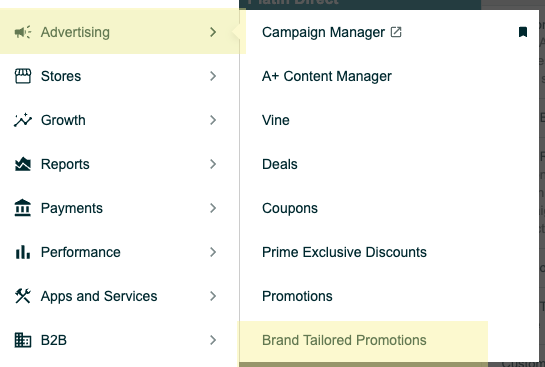545x367 pixels.
Task: Click the Reports graph icon
Action: pyautogui.click(x=23, y=164)
